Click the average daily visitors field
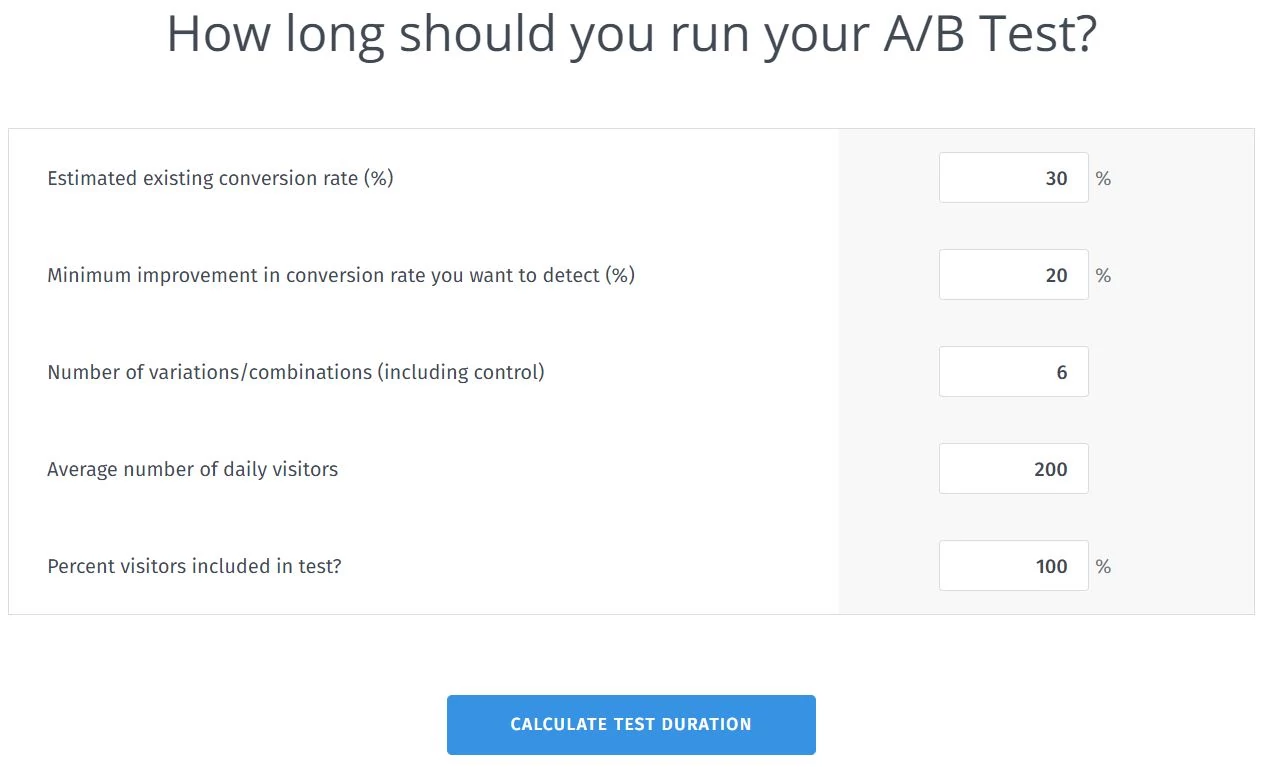The height and width of the screenshot is (767, 1265). pos(1013,468)
